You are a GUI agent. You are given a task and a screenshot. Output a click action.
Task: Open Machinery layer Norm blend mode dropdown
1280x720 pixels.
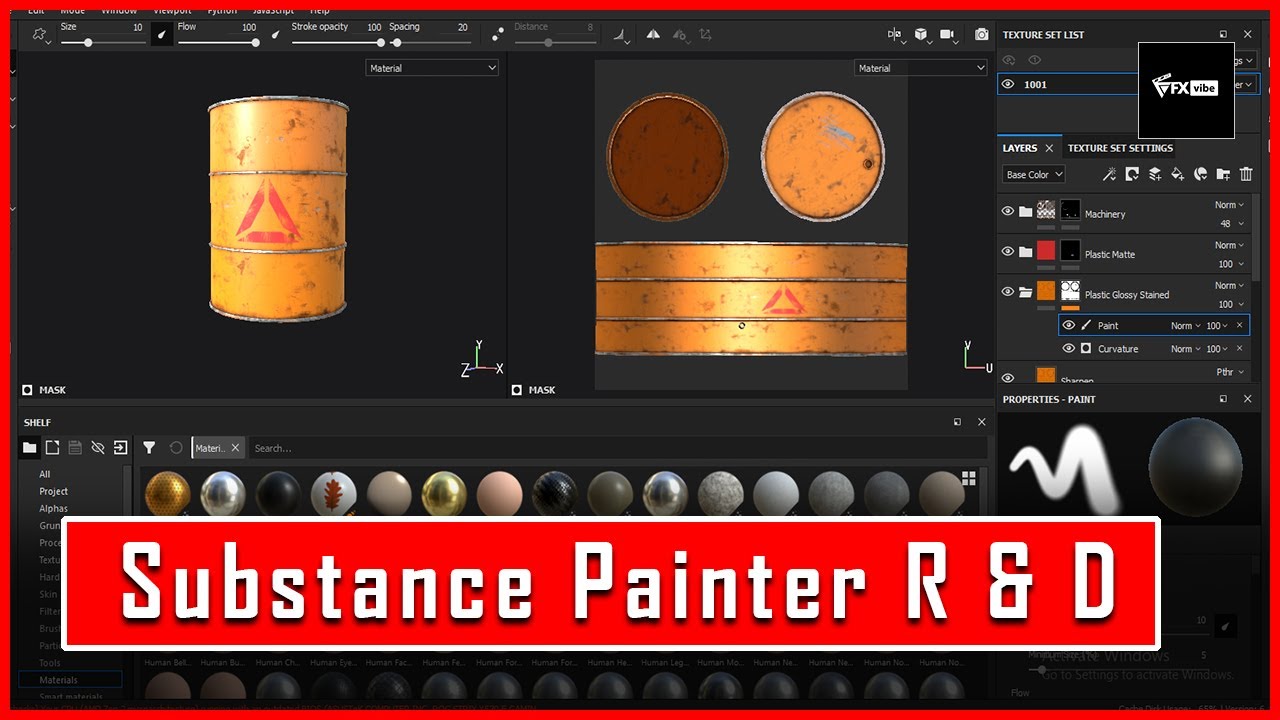(1230, 205)
